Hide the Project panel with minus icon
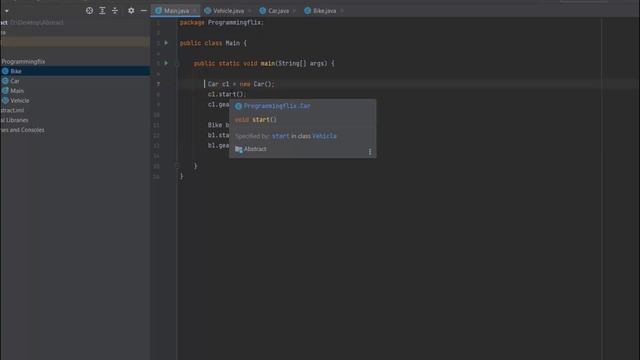Screen dimensions: 640x360 pyautogui.click(x=144, y=11)
